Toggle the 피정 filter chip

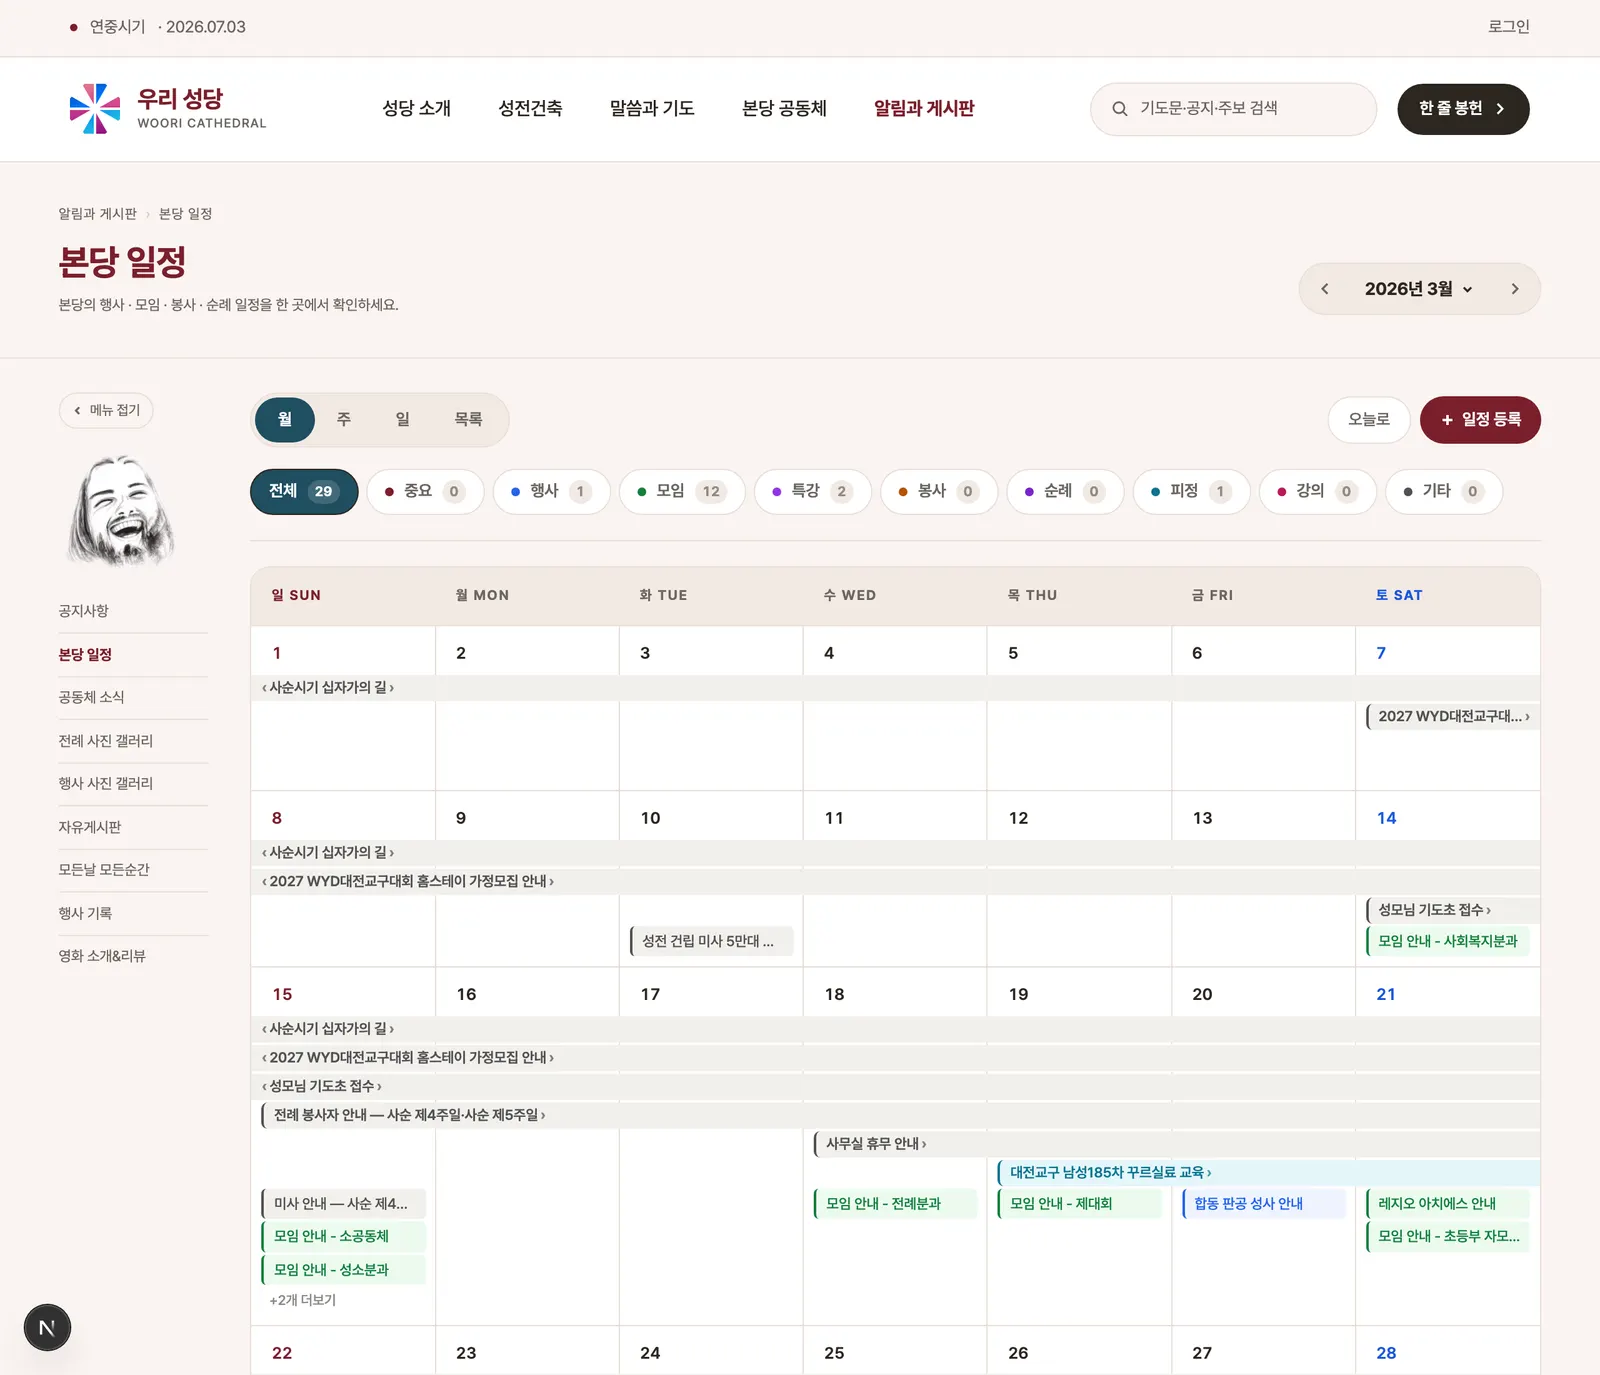coord(1191,491)
